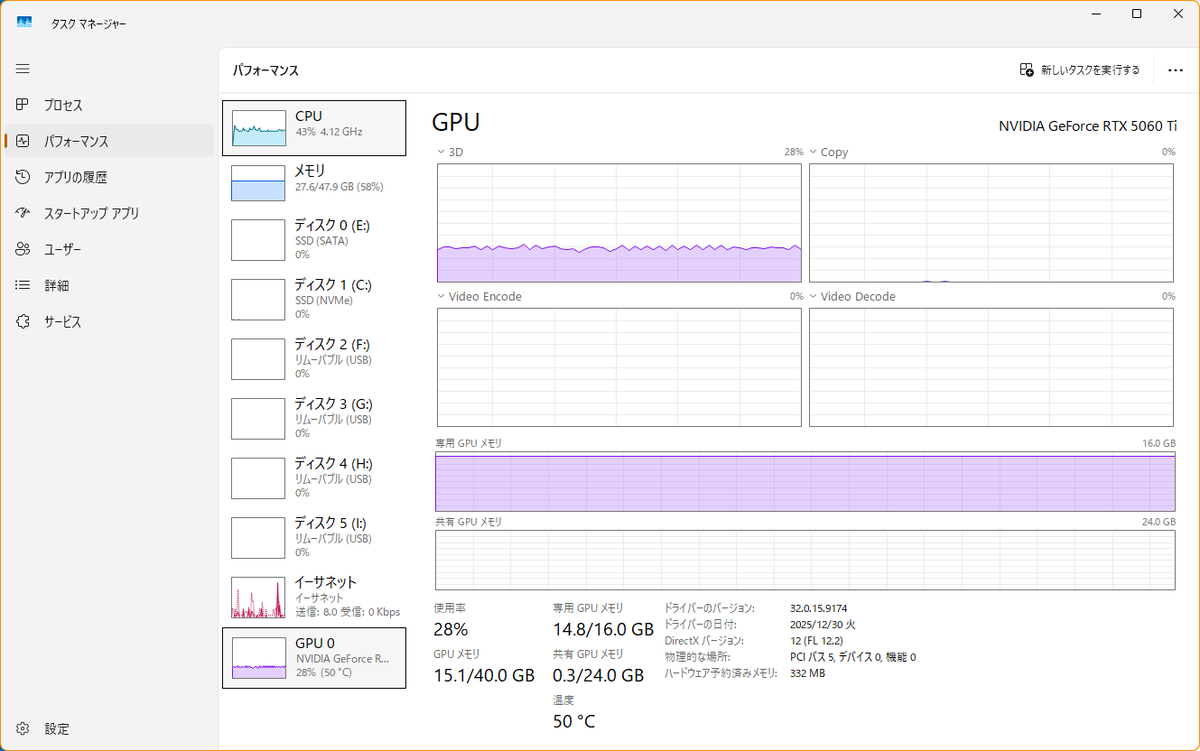Select ディスク 5 (I:) entry
This screenshot has width=1200, height=751.
pyautogui.click(x=314, y=537)
